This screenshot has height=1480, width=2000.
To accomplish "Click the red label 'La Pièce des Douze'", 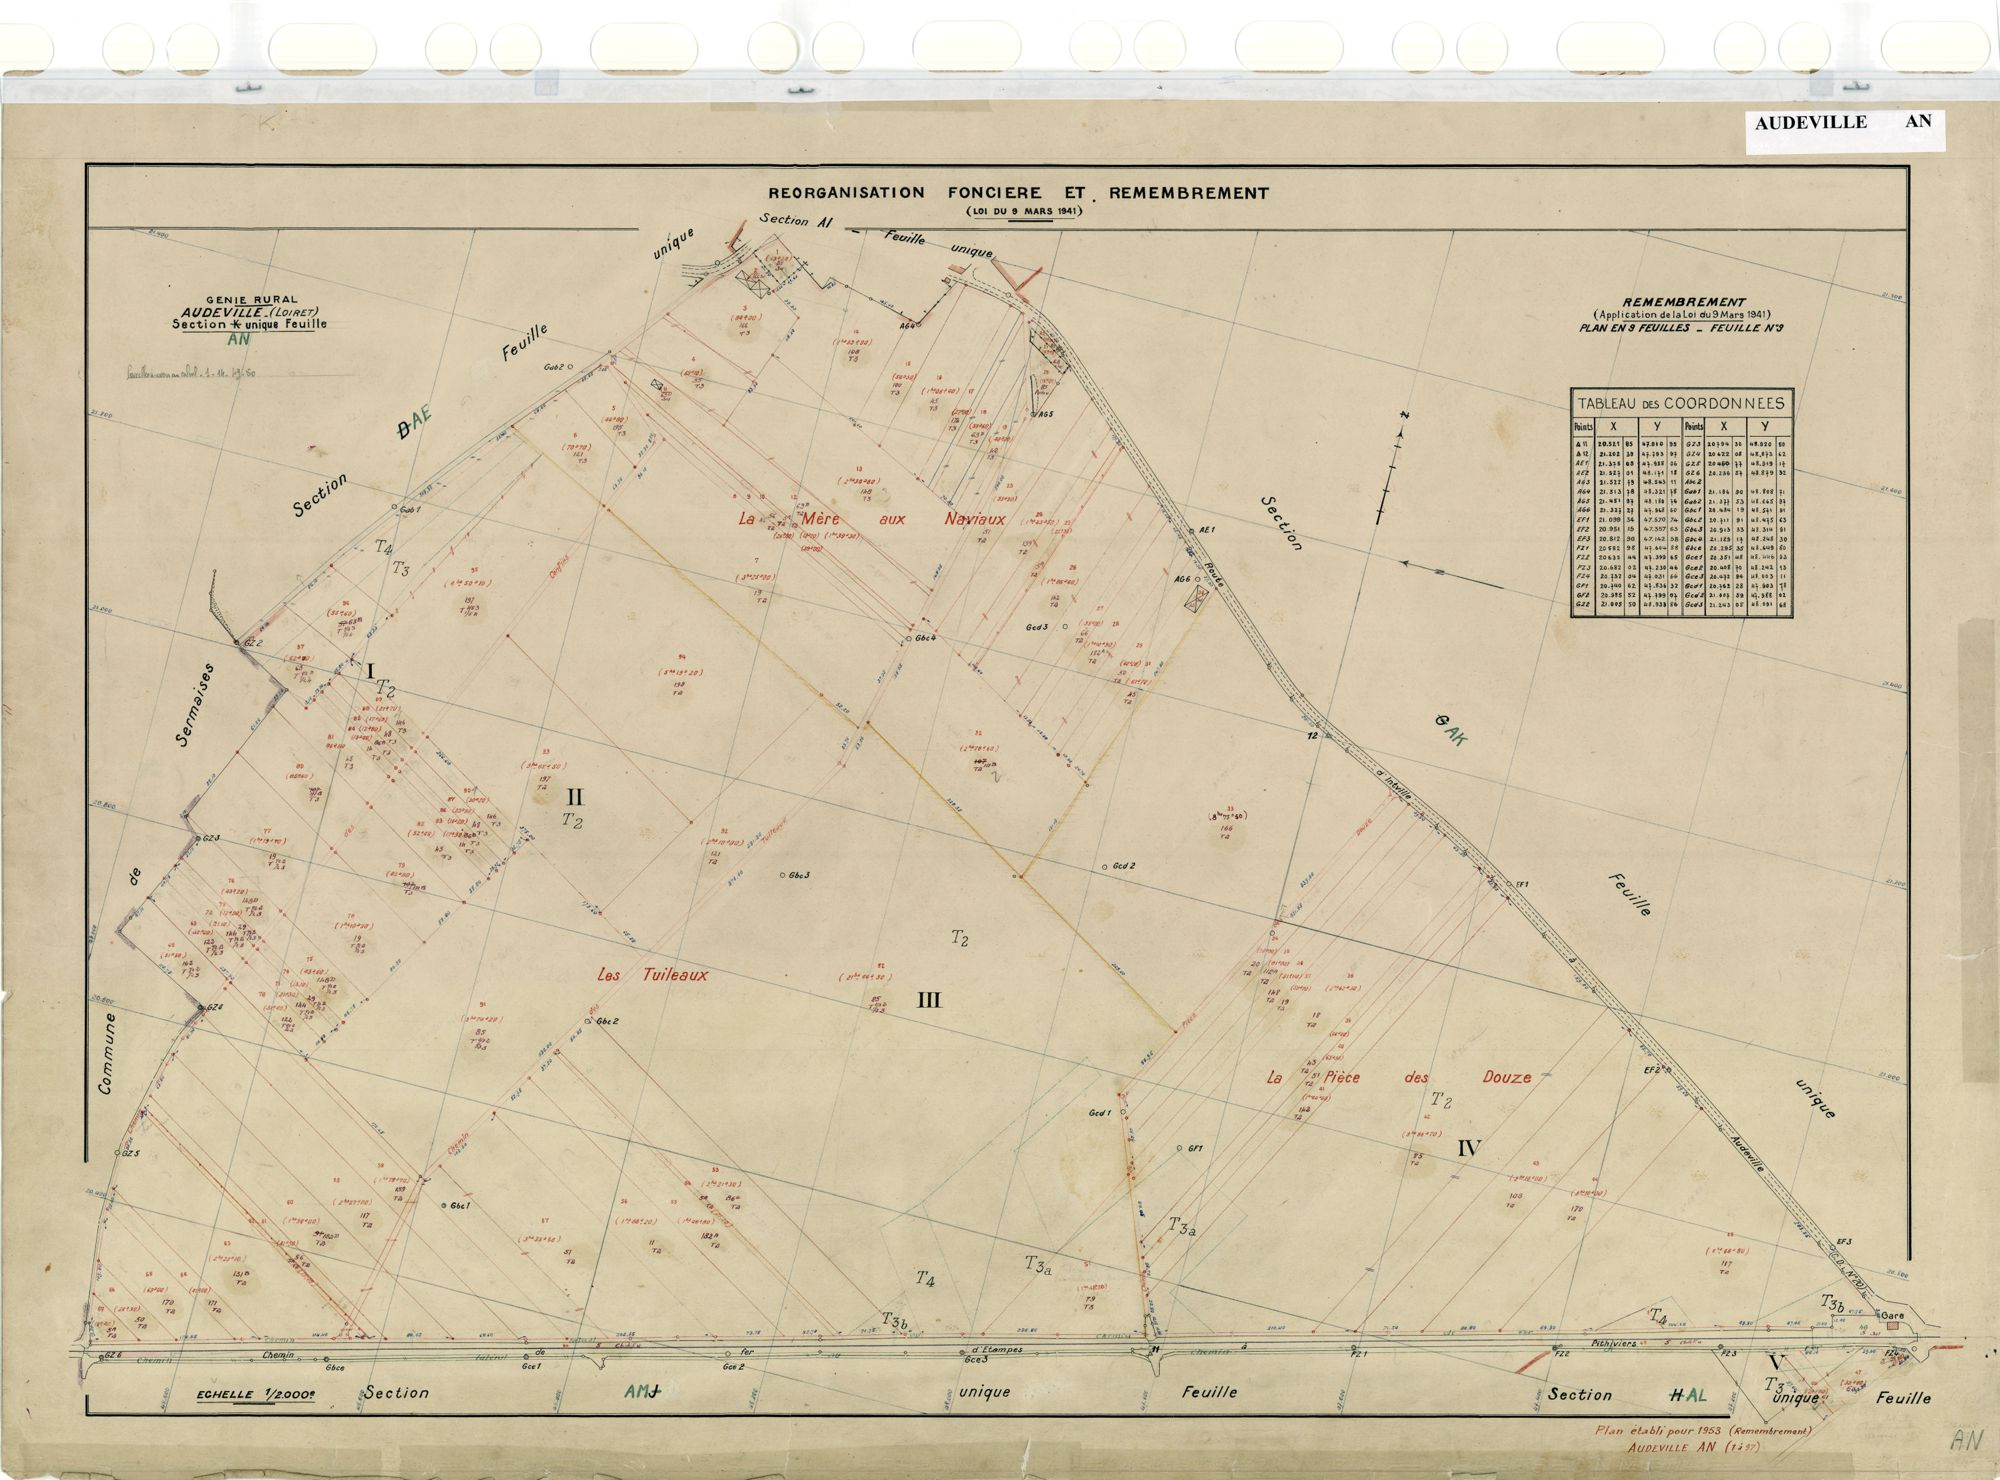I will coord(1399,1078).
